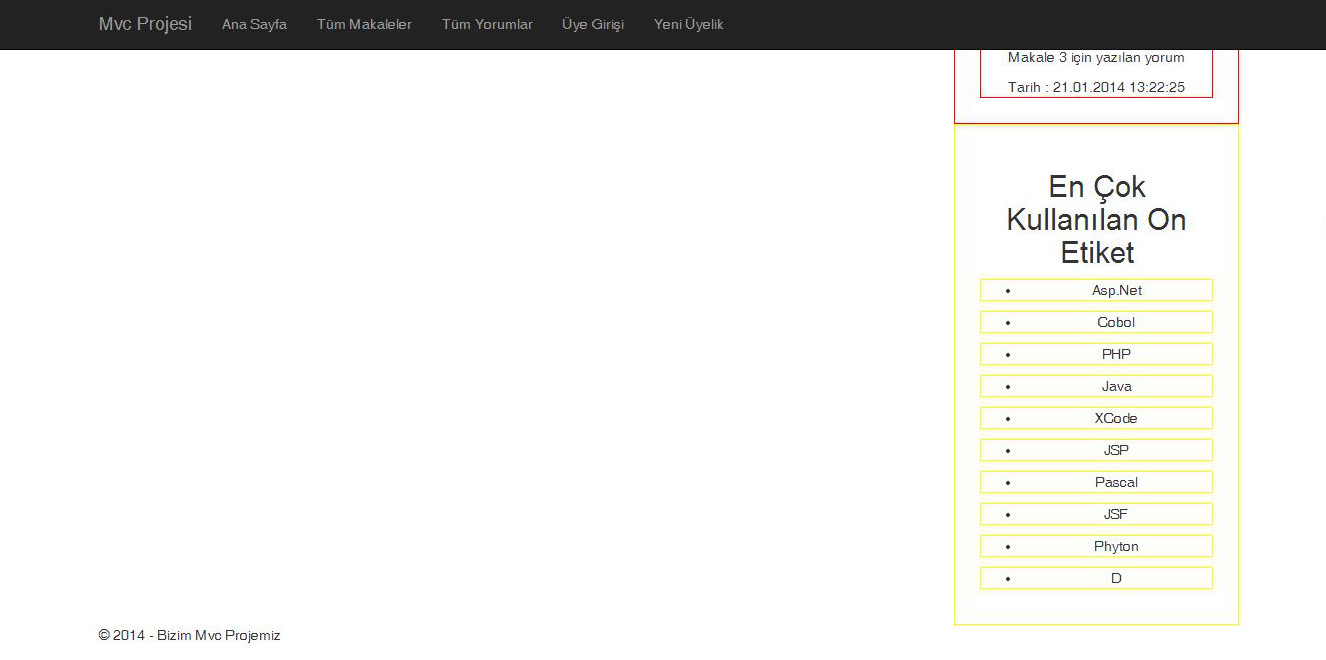1326x660 pixels.
Task: Click the Üye Girişi login link
Action: (593, 24)
